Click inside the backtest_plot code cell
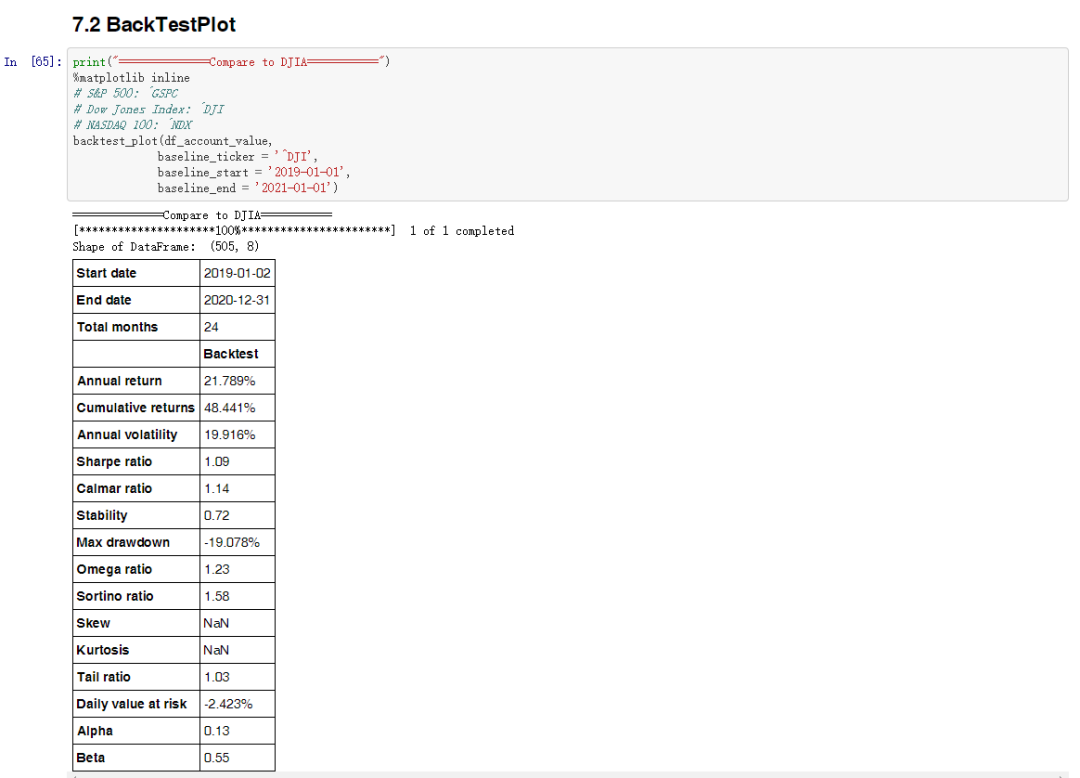 [x=568, y=125]
